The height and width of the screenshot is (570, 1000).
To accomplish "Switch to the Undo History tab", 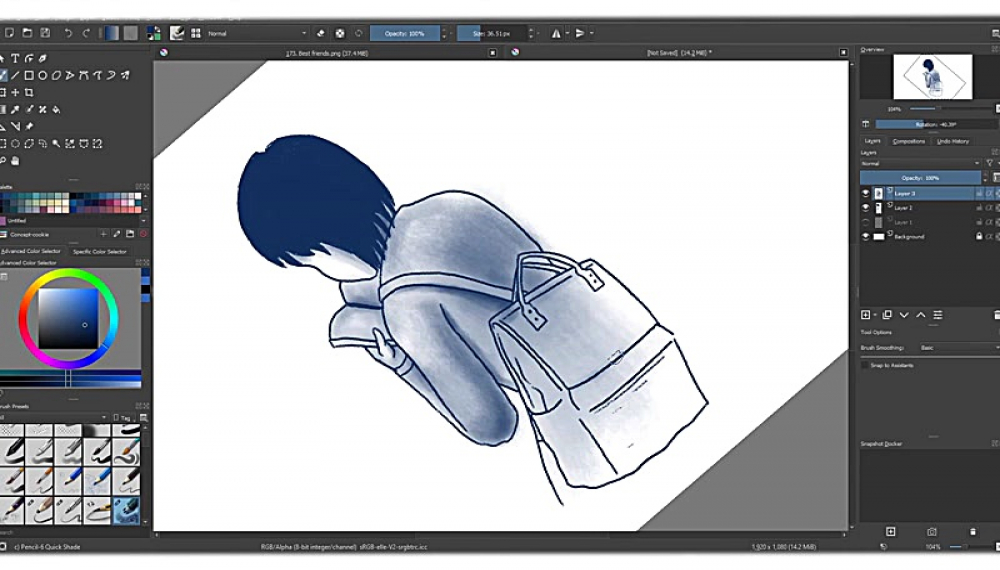I will tap(953, 141).
